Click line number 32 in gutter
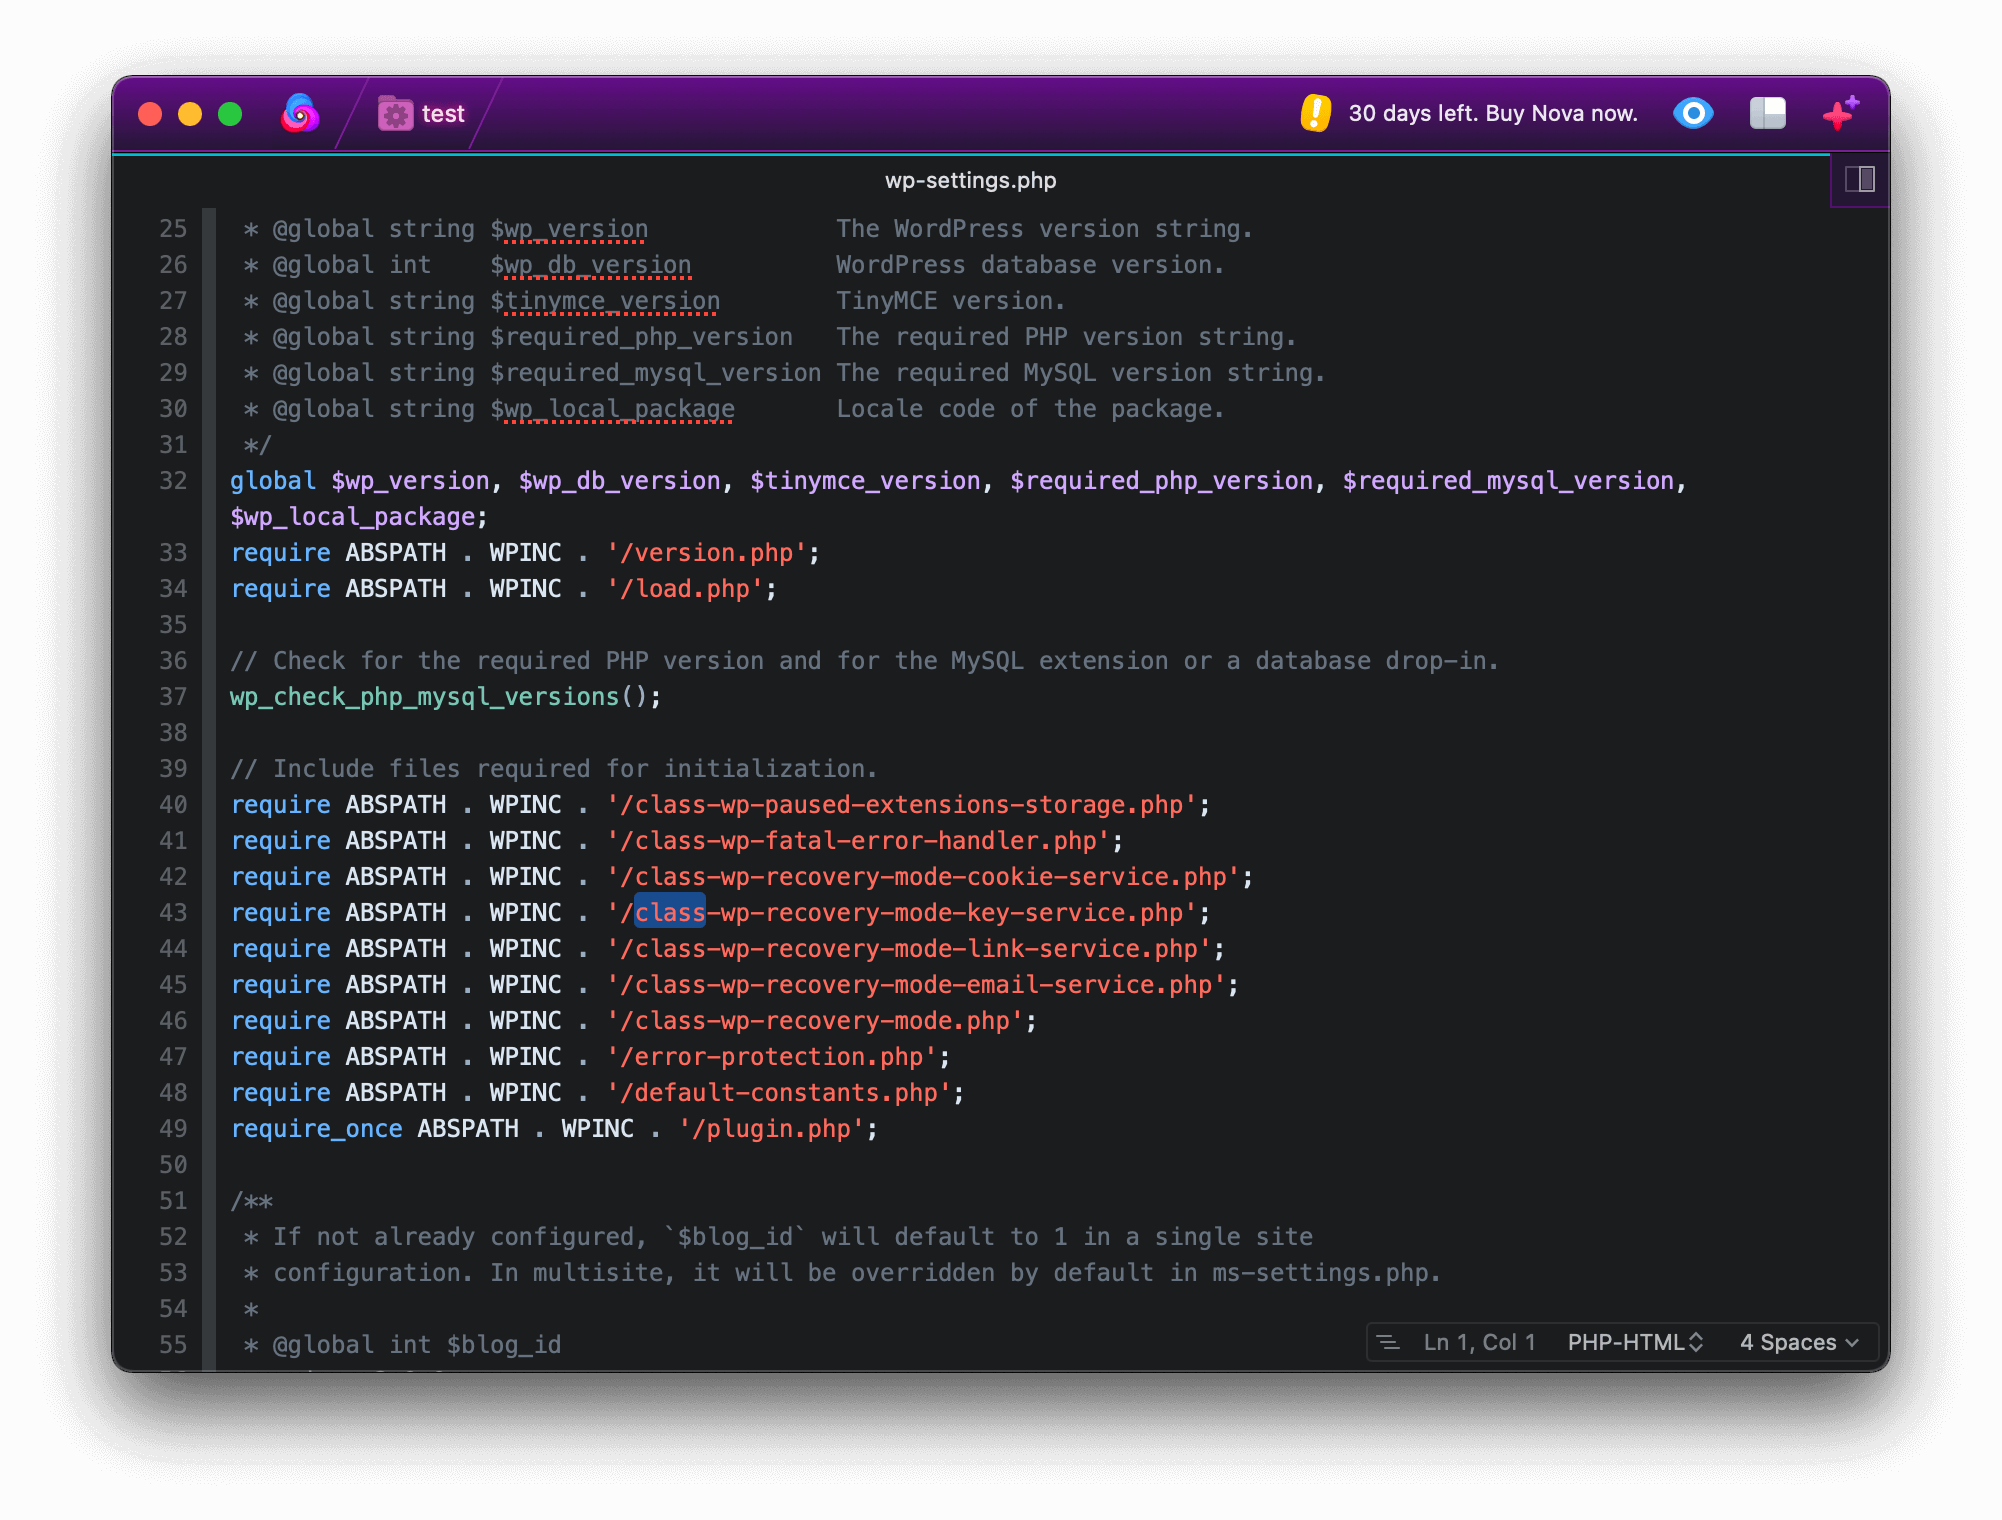This screenshot has width=2002, height=1520. point(173,481)
